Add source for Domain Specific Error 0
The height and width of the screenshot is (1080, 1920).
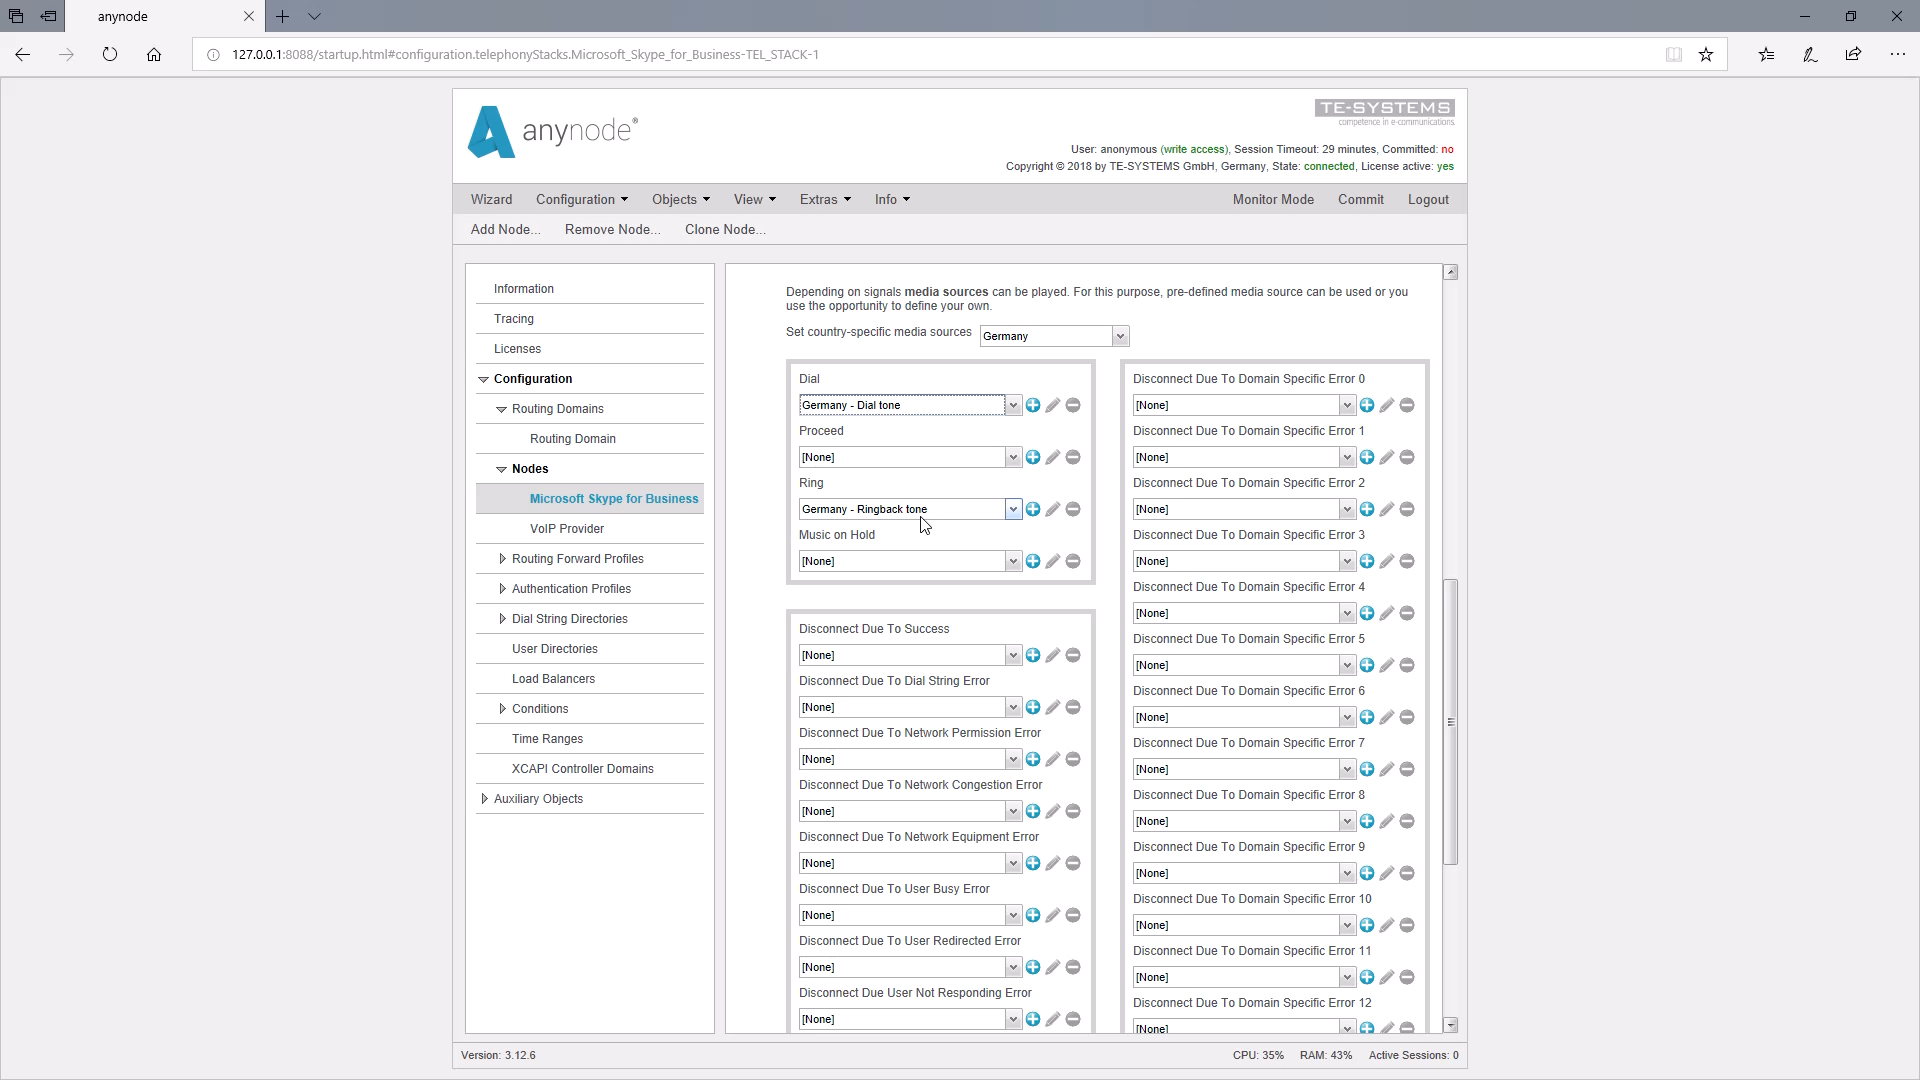tap(1367, 405)
